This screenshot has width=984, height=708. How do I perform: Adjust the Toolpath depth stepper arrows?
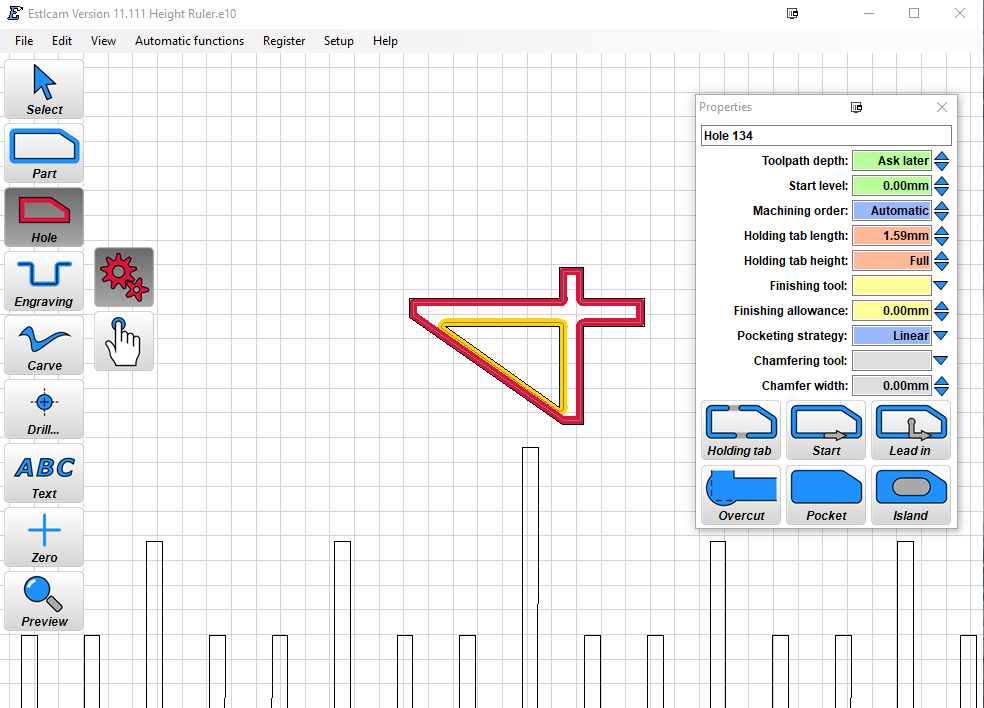coord(941,161)
